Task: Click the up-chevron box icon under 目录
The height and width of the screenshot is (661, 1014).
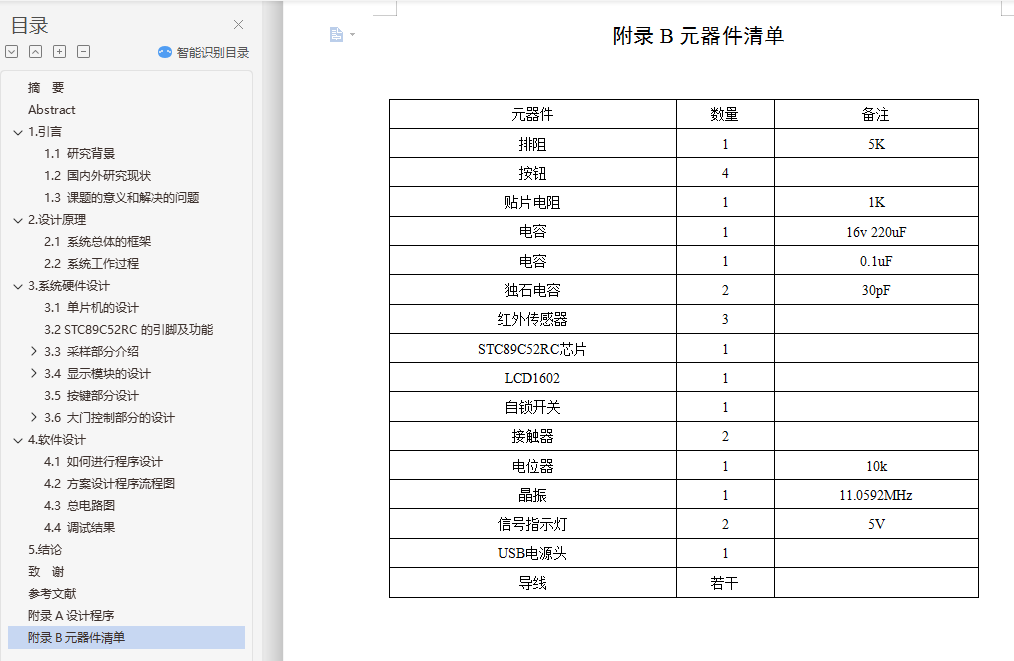Action: [36, 52]
